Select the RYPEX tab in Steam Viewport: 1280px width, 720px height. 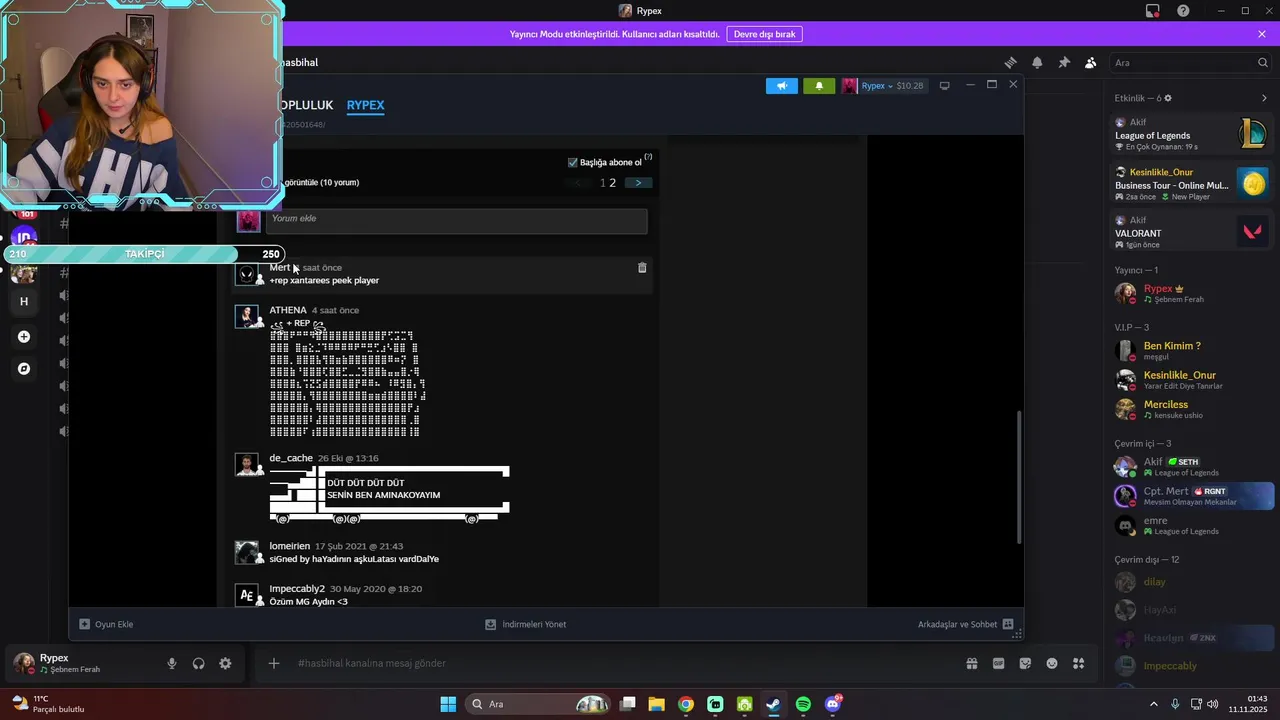point(365,105)
